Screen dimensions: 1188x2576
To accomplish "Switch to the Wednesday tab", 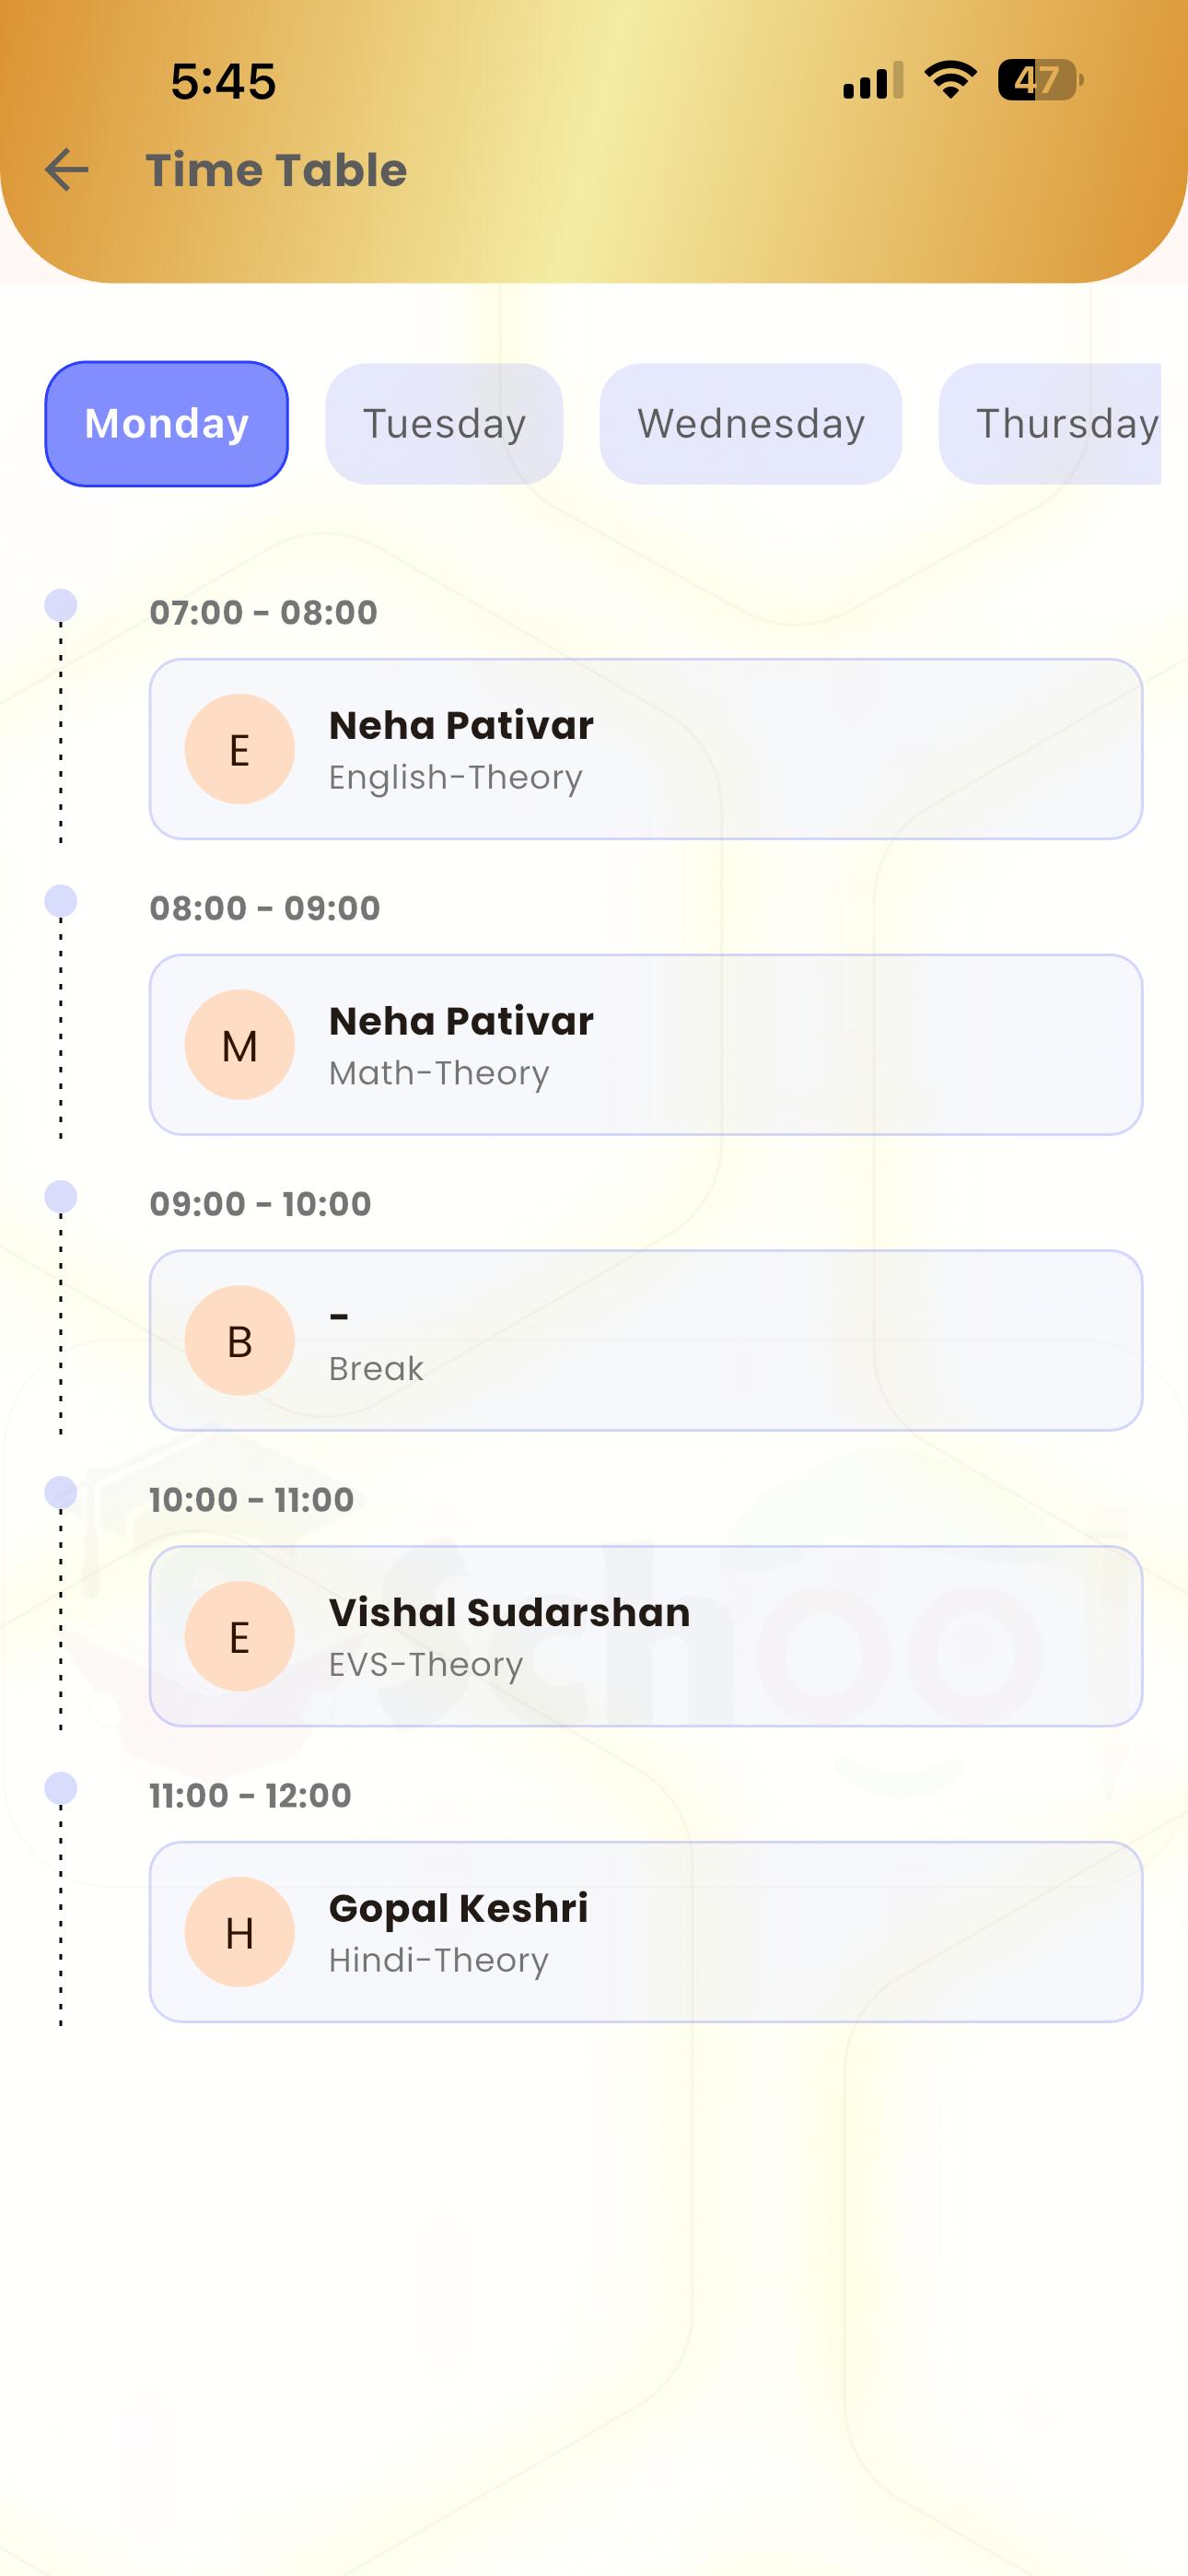I will click(751, 424).
